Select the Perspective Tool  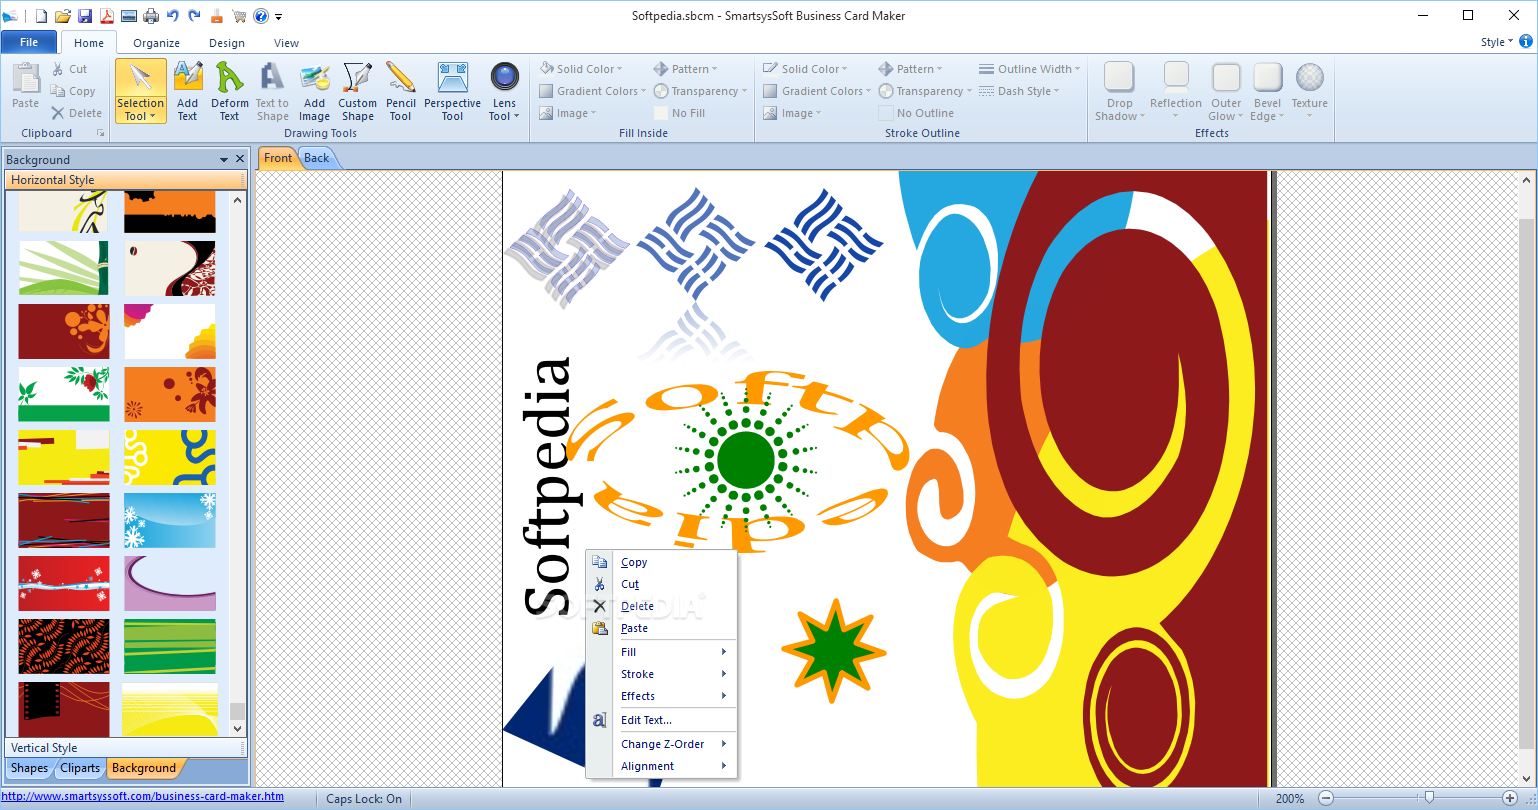pos(452,91)
